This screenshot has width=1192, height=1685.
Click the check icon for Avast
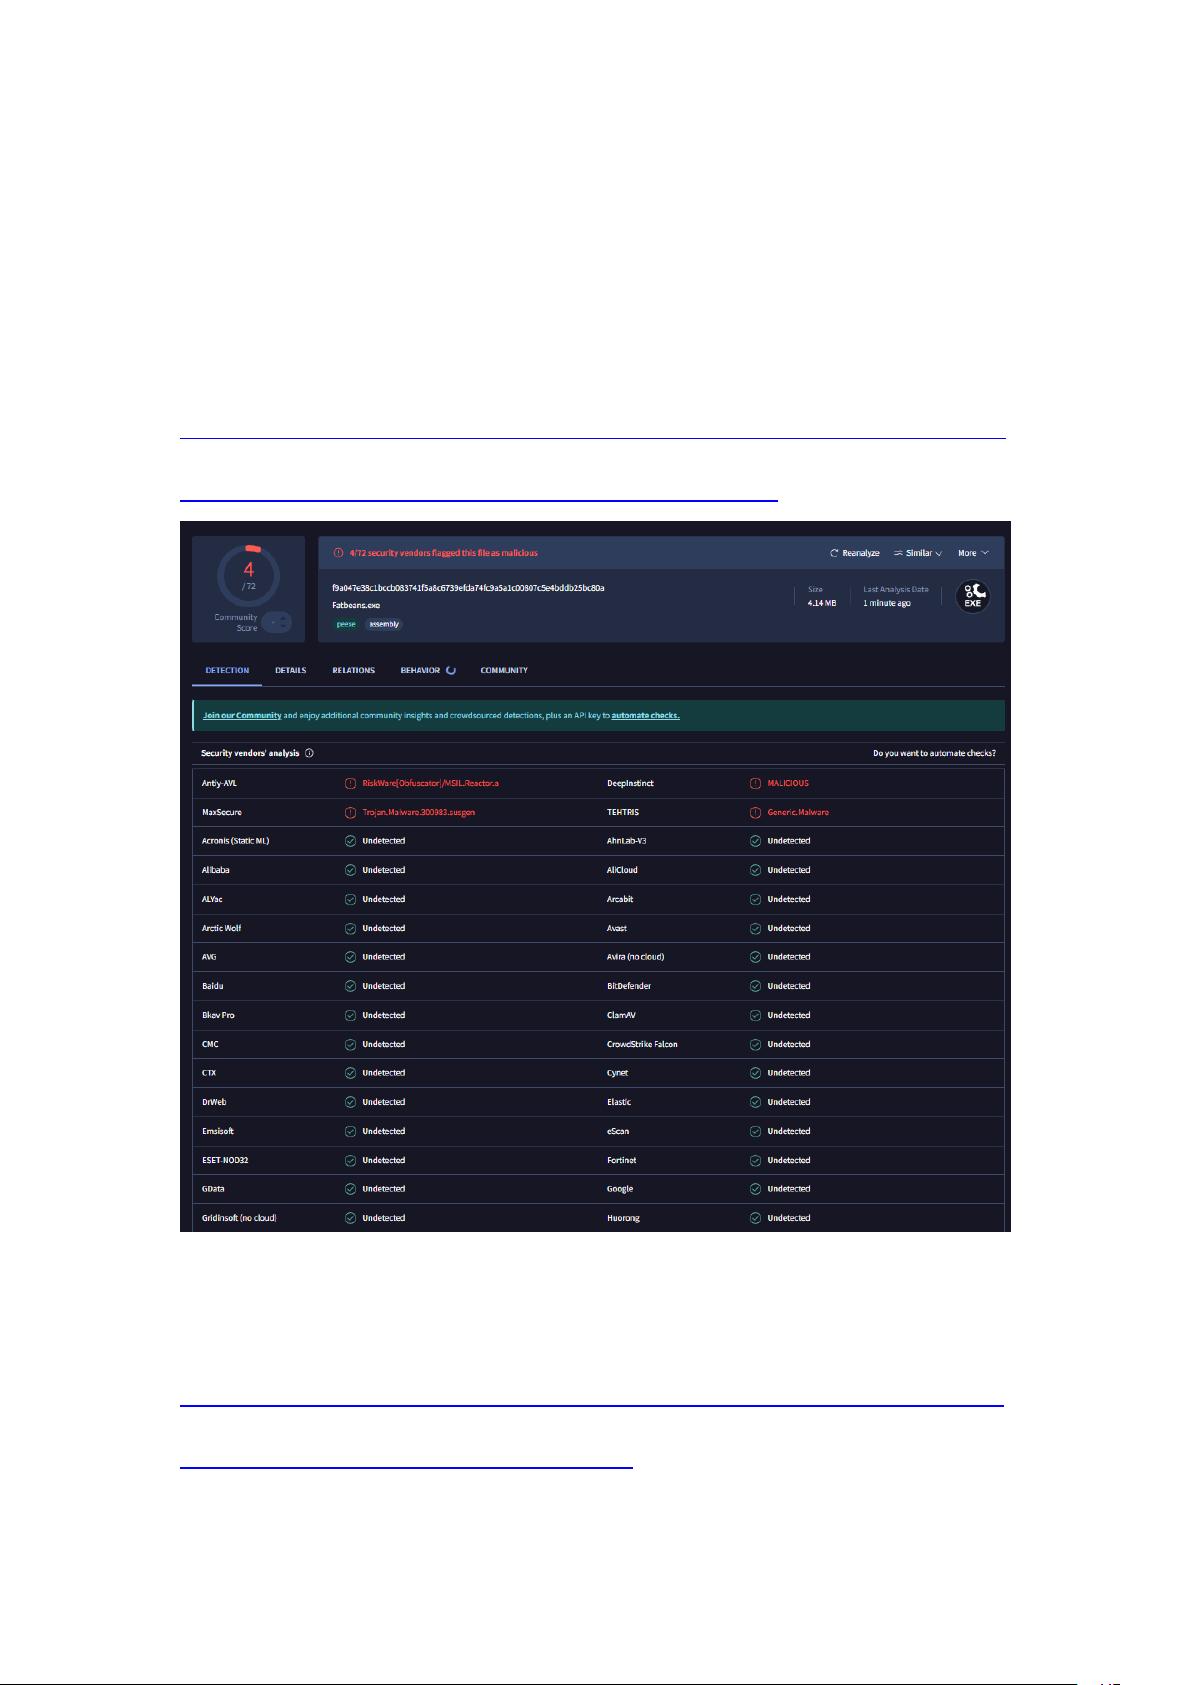(x=755, y=928)
